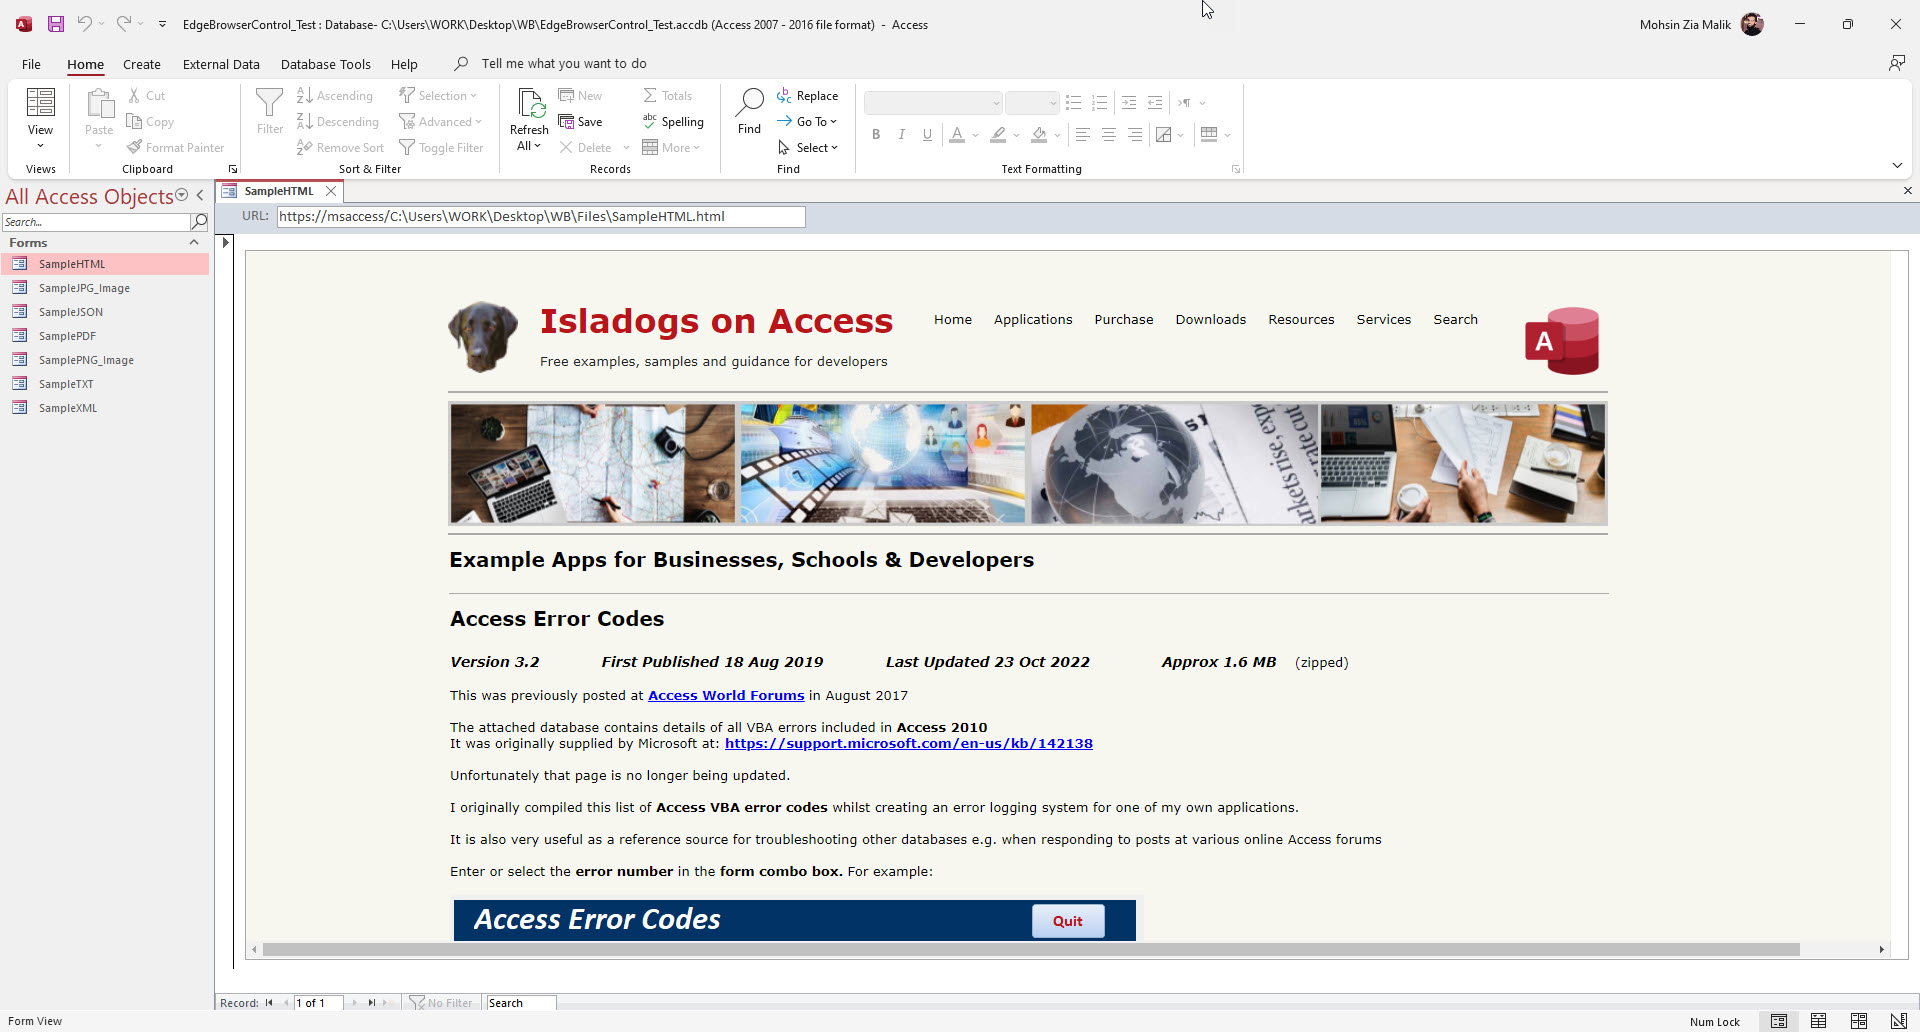Image resolution: width=1920 pixels, height=1032 pixels.
Task: Run the Spelling checker
Action: click(673, 122)
